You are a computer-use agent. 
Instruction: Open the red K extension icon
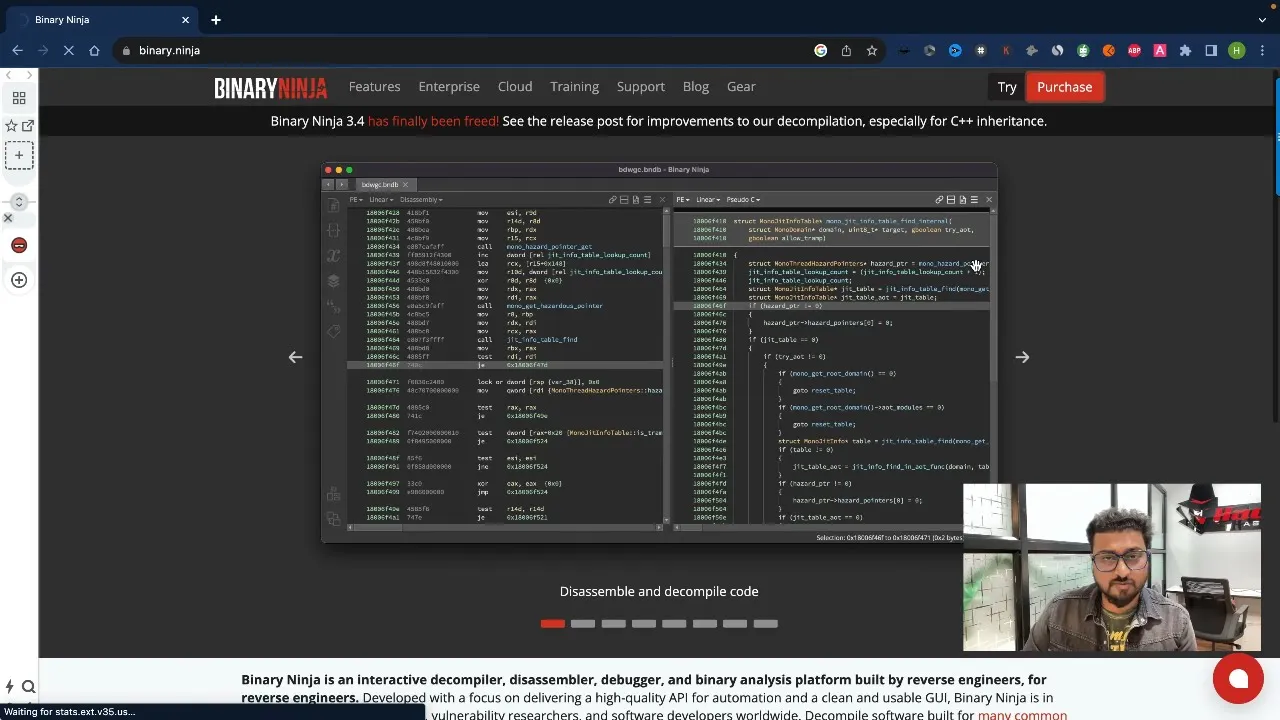coord(1006,50)
